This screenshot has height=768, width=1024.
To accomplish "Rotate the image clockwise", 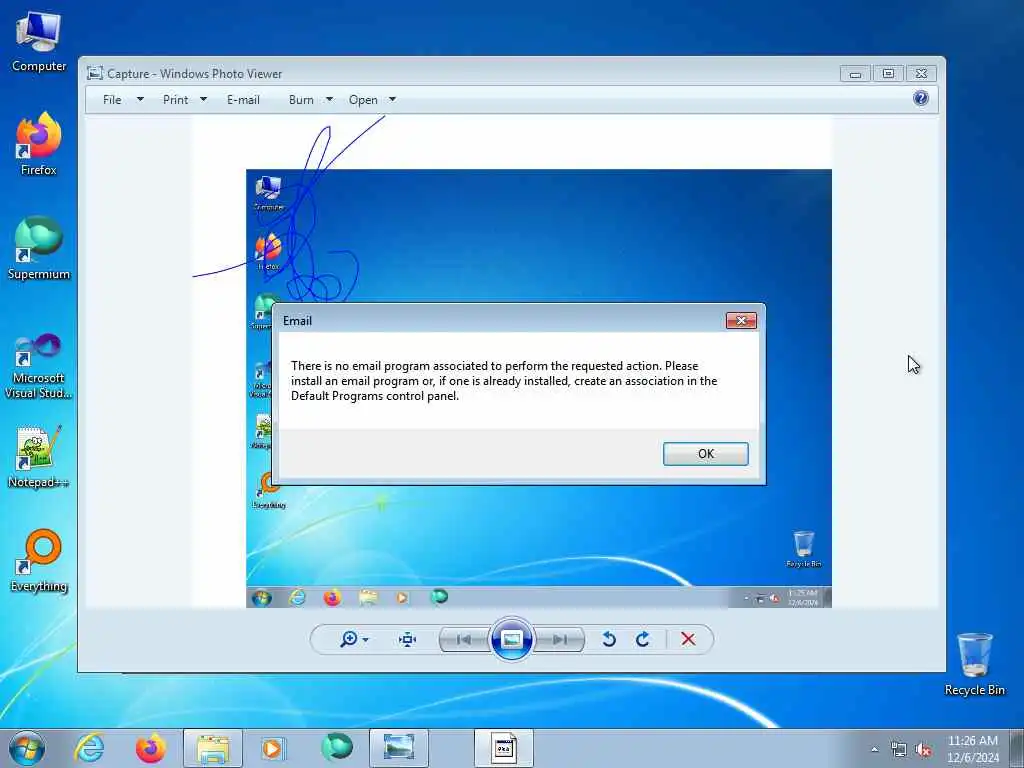I will pyautogui.click(x=643, y=639).
